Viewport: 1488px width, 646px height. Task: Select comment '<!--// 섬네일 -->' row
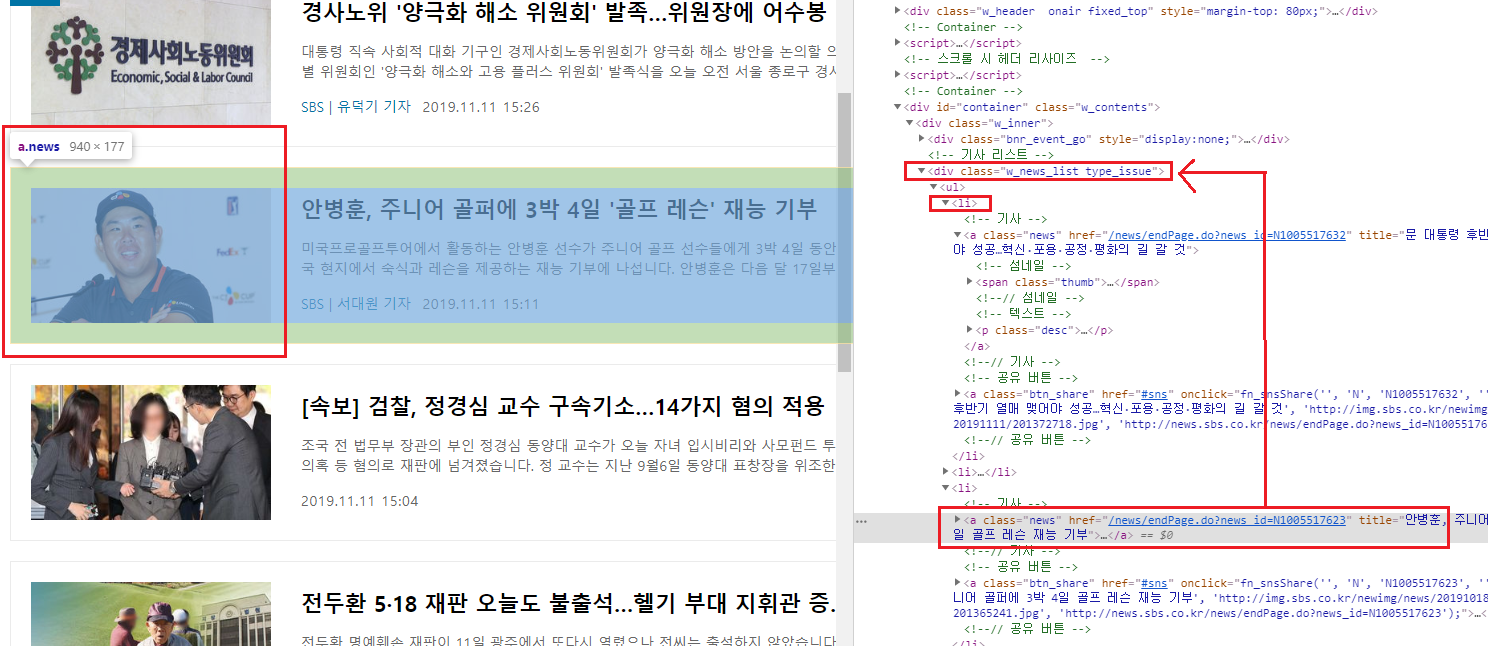[x=1030, y=298]
